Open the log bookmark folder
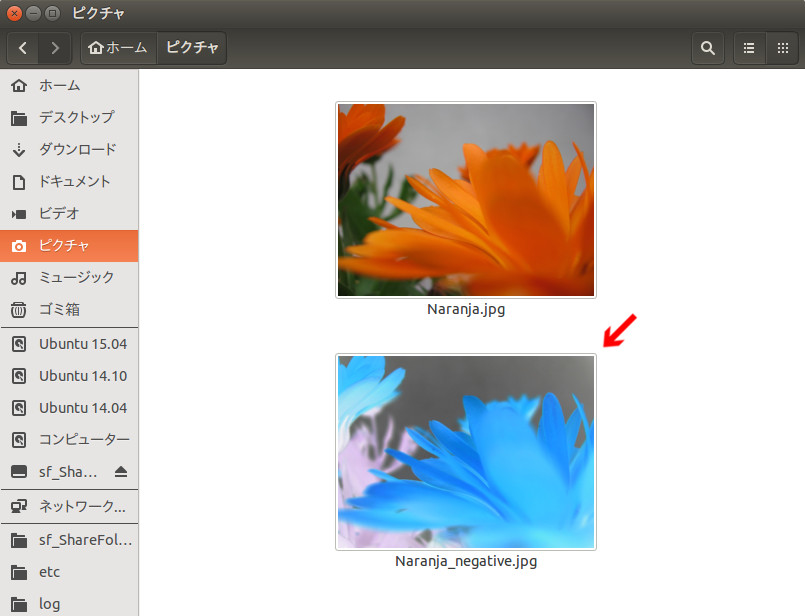Image resolution: width=805 pixels, height=616 pixels. pos(69,604)
